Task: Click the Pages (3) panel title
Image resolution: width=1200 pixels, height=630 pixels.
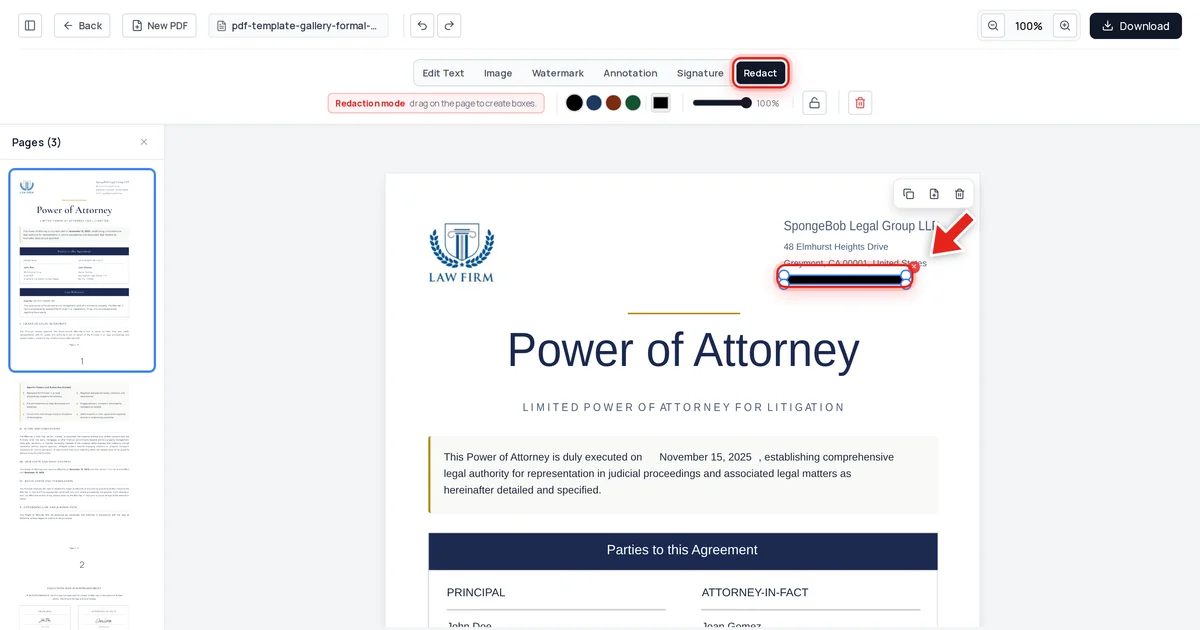Action: [x=37, y=142]
